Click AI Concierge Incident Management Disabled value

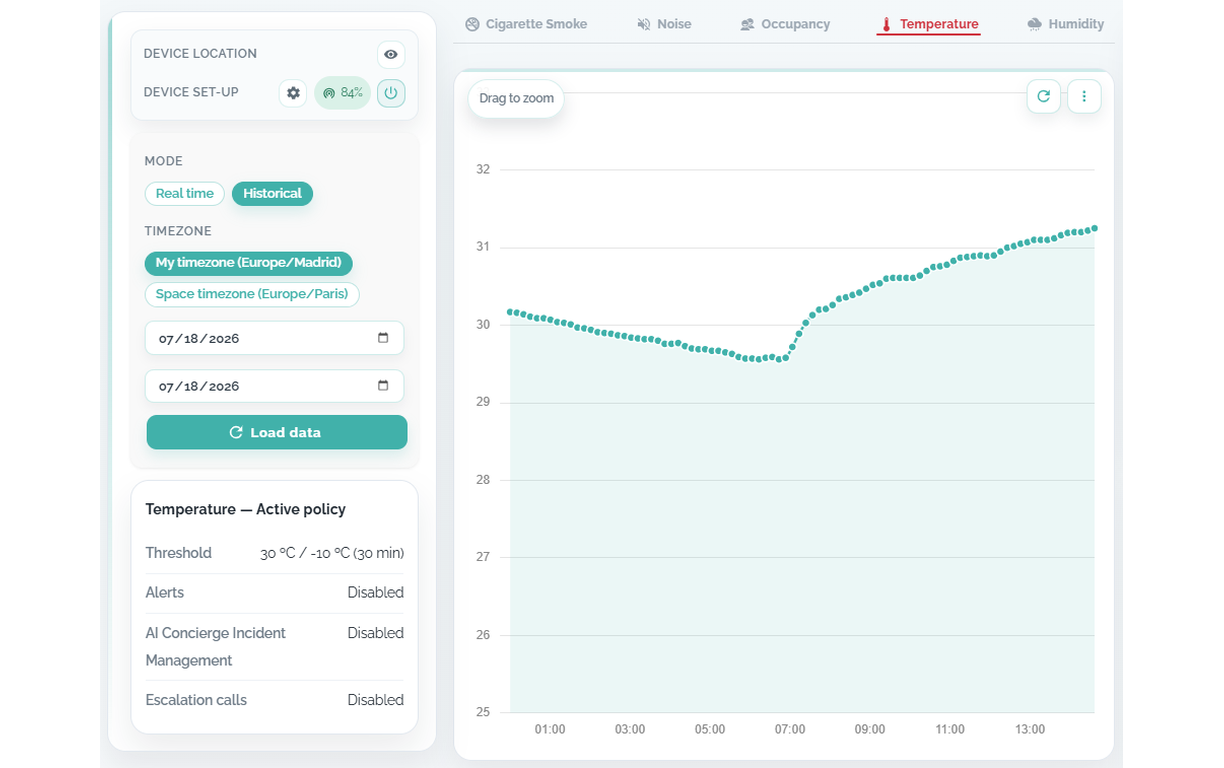[x=375, y=633]
